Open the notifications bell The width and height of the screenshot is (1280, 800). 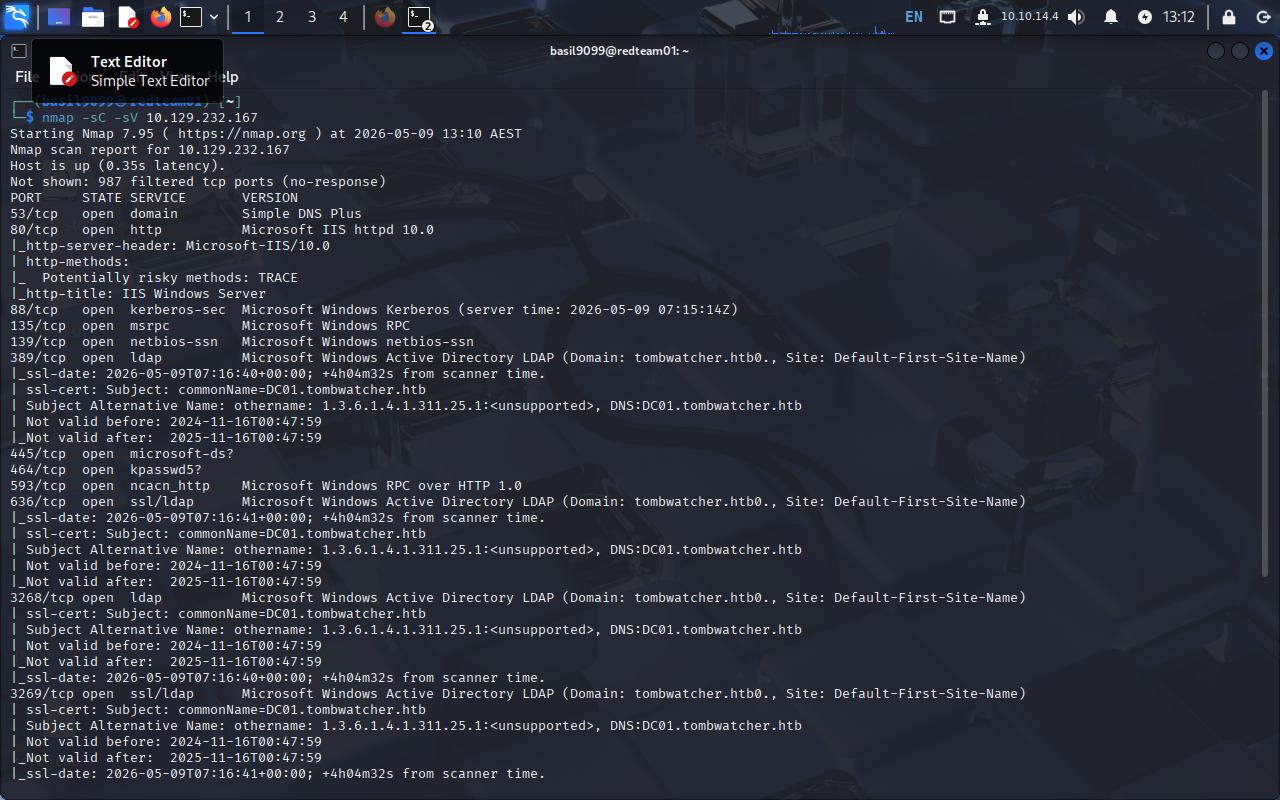click(x=1111, y=17)
